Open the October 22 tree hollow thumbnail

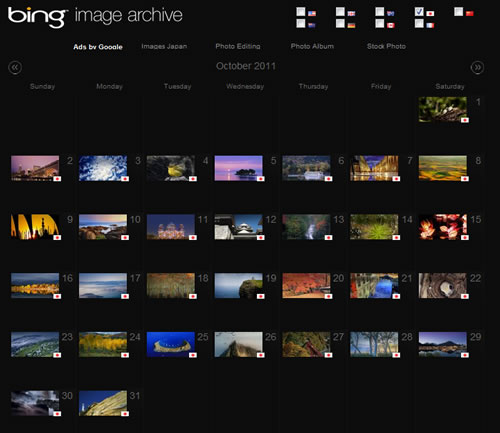pyautogui.click(x=443, y=286)
